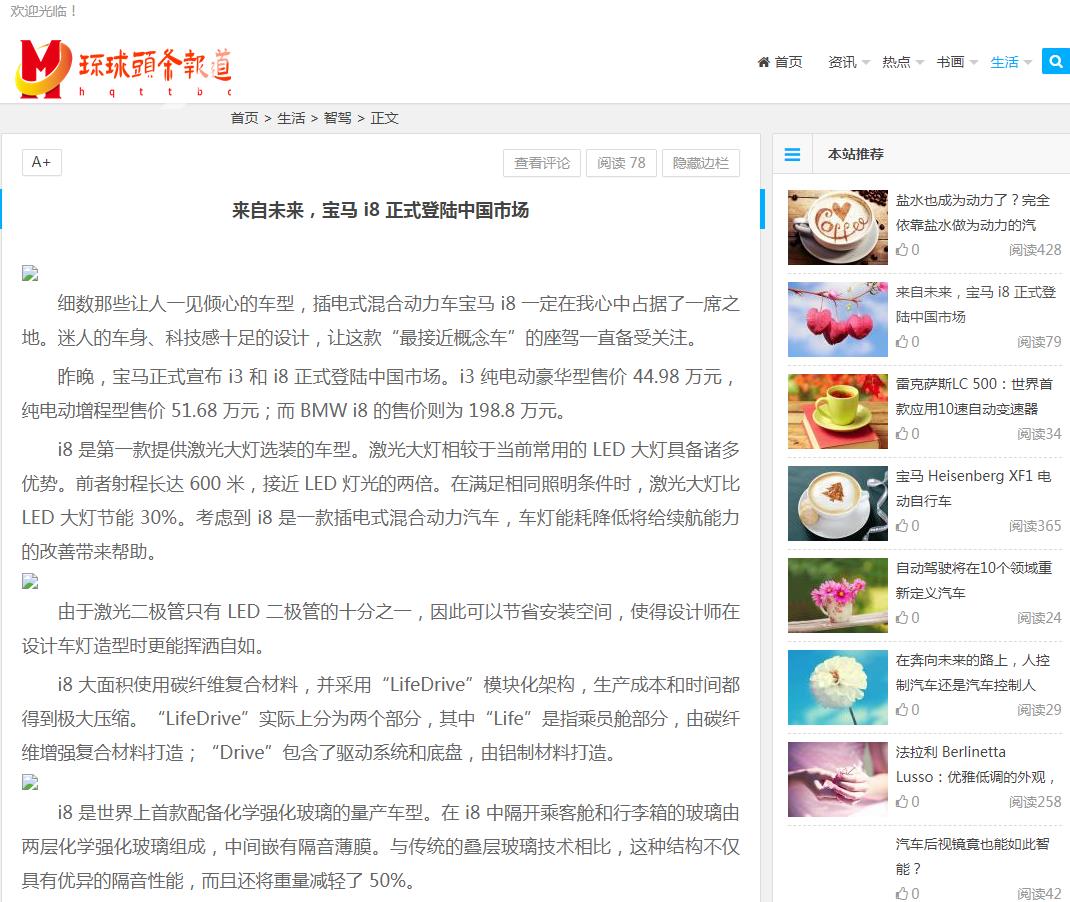Click the 本站推荐 sidebar heading

pos(856,154)
